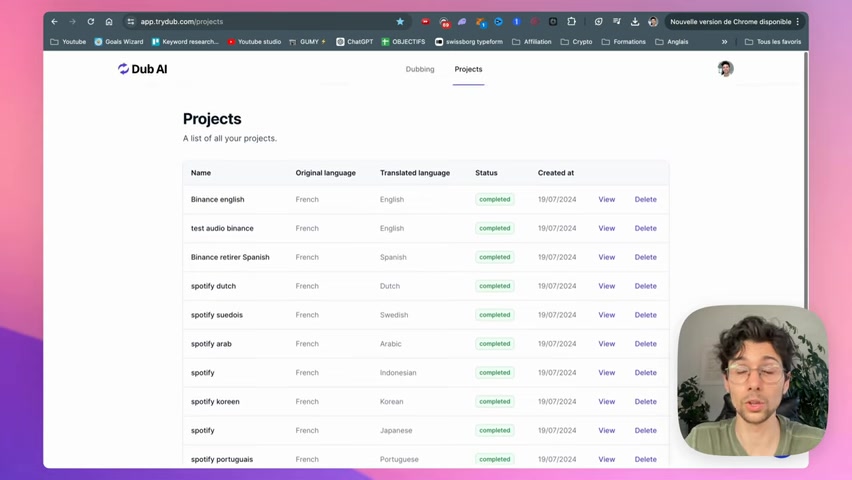Delete the spotify koreen project
This screenshot has height=480, width=852.
(646, 402)
